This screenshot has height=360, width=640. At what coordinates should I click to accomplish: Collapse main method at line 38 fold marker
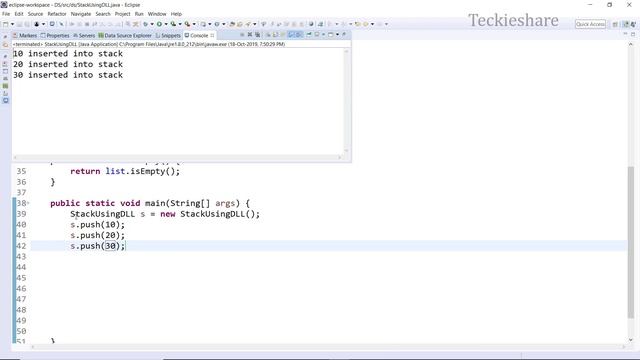pyautogui.click(x=28, y=203)
